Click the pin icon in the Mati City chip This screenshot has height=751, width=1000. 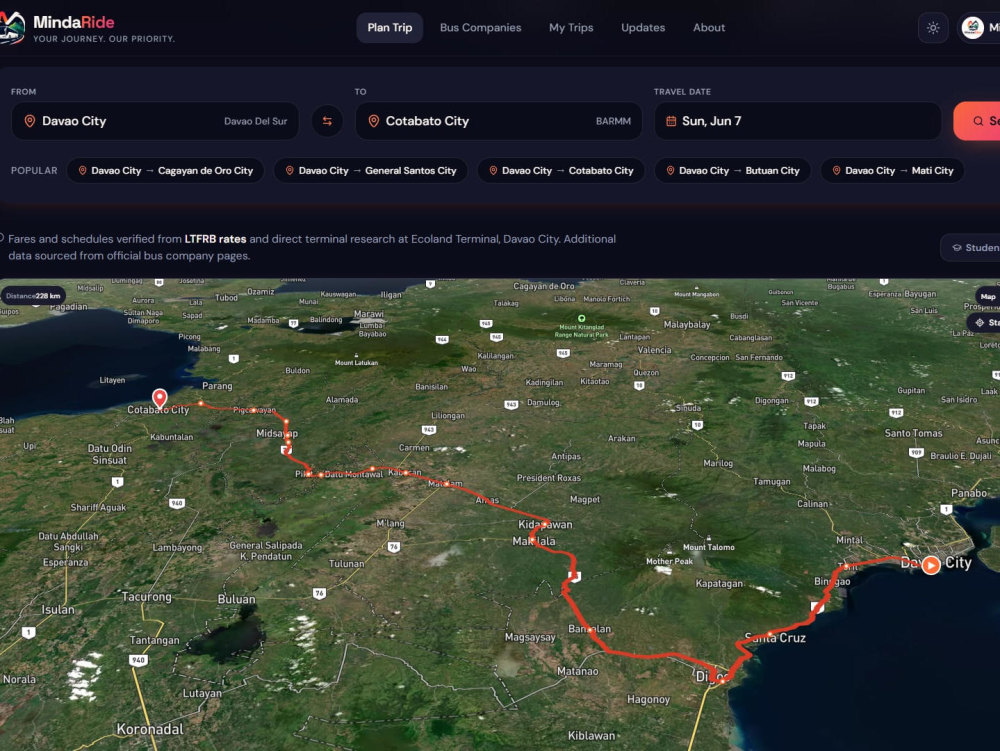pos(836,171)
